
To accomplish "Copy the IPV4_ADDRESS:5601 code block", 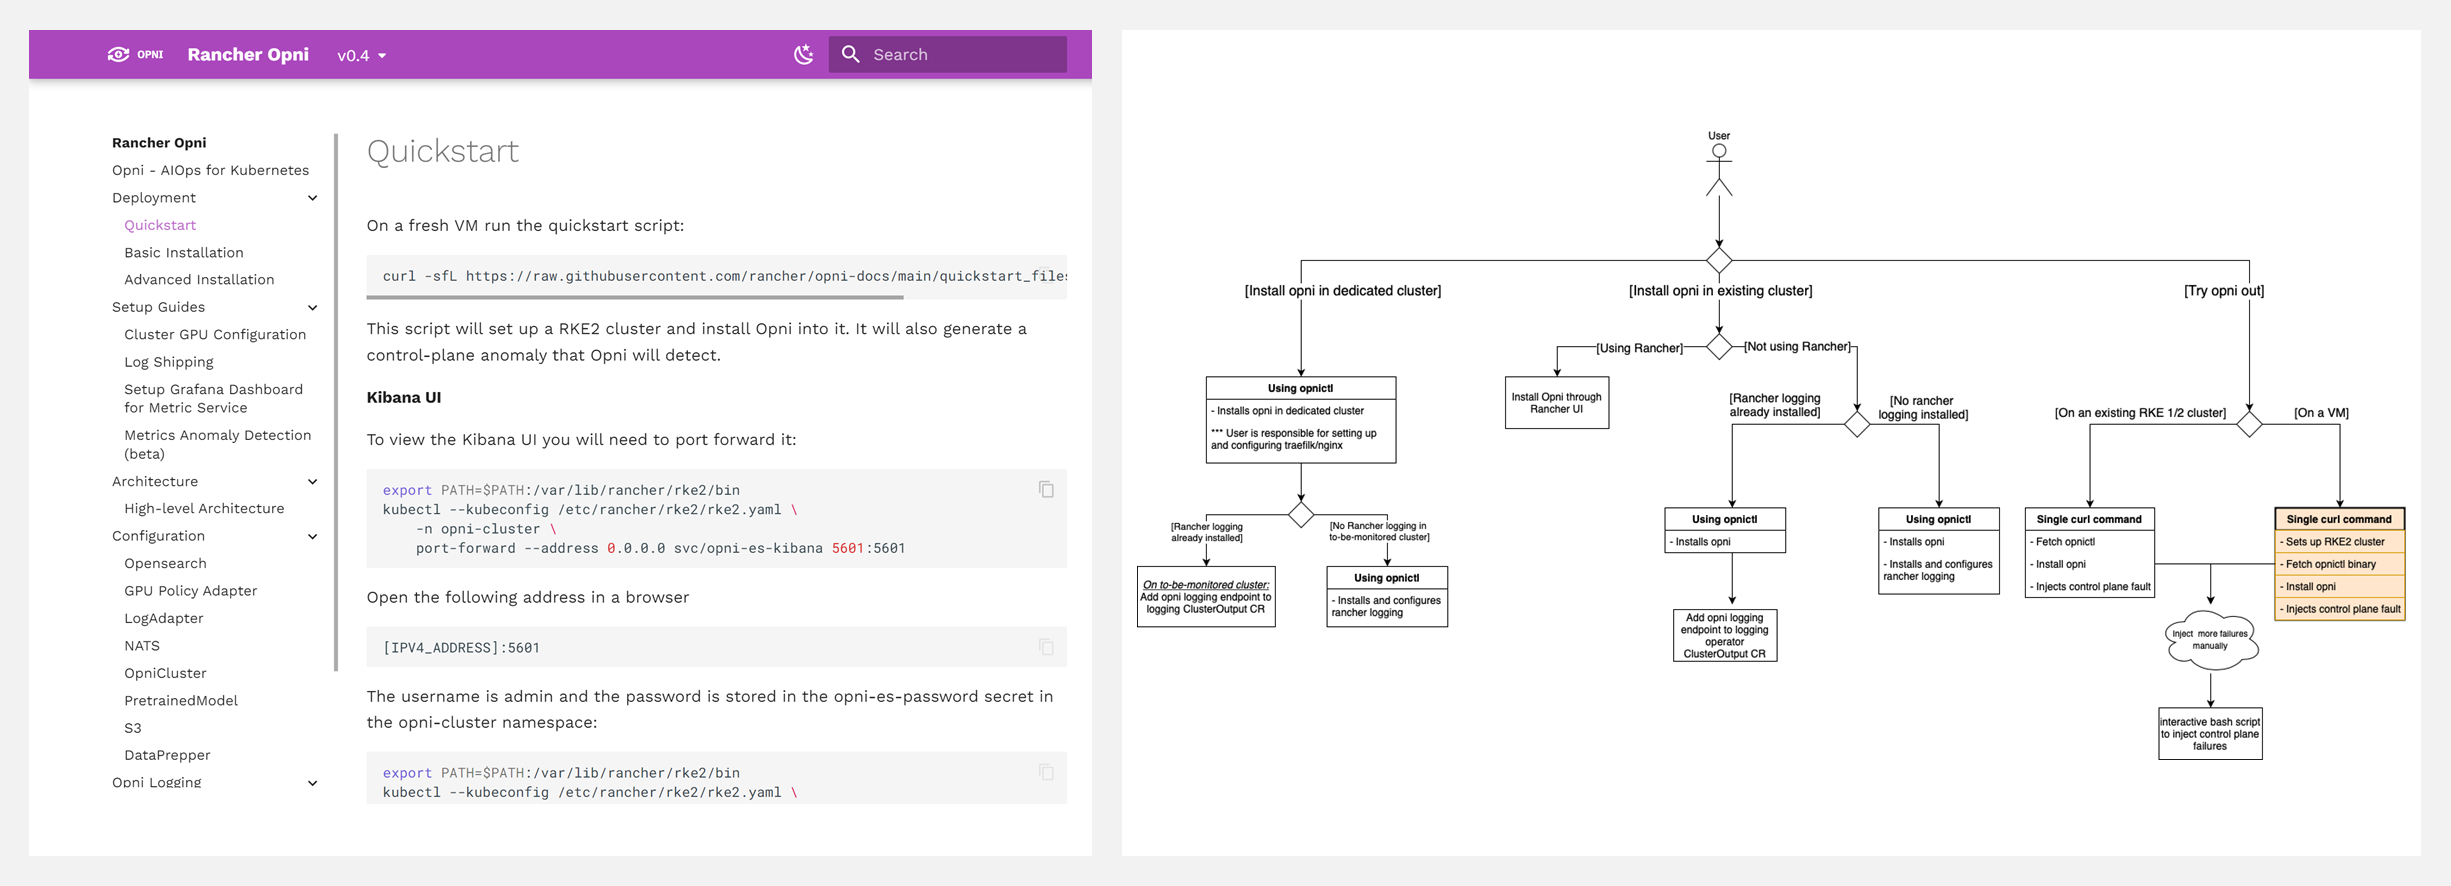I will click(1046, 647).
